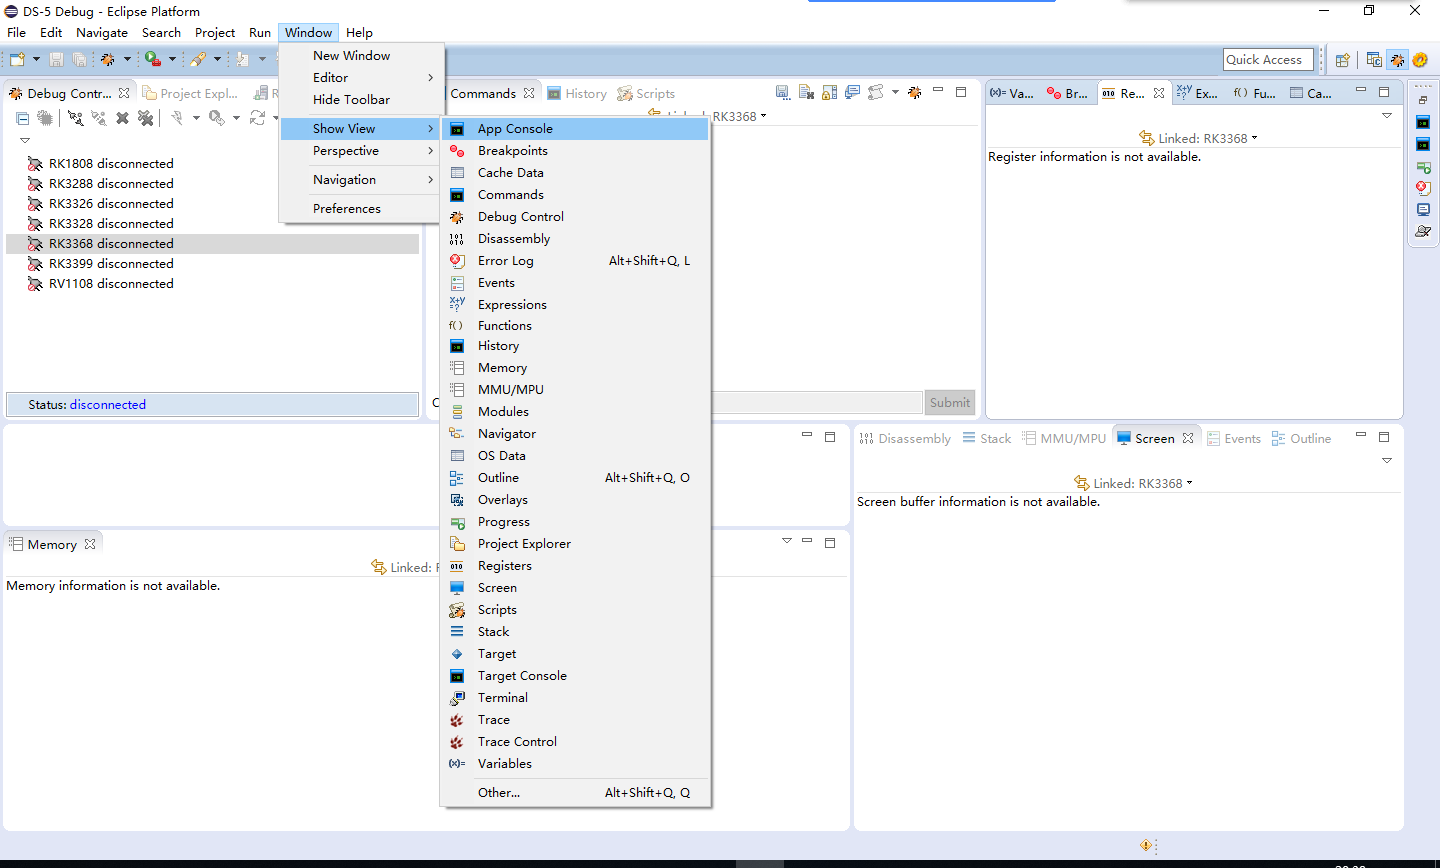Open the Run menu
This screenshot has width=1440, height=868.
pyautogui.click(x=260, y=33)
